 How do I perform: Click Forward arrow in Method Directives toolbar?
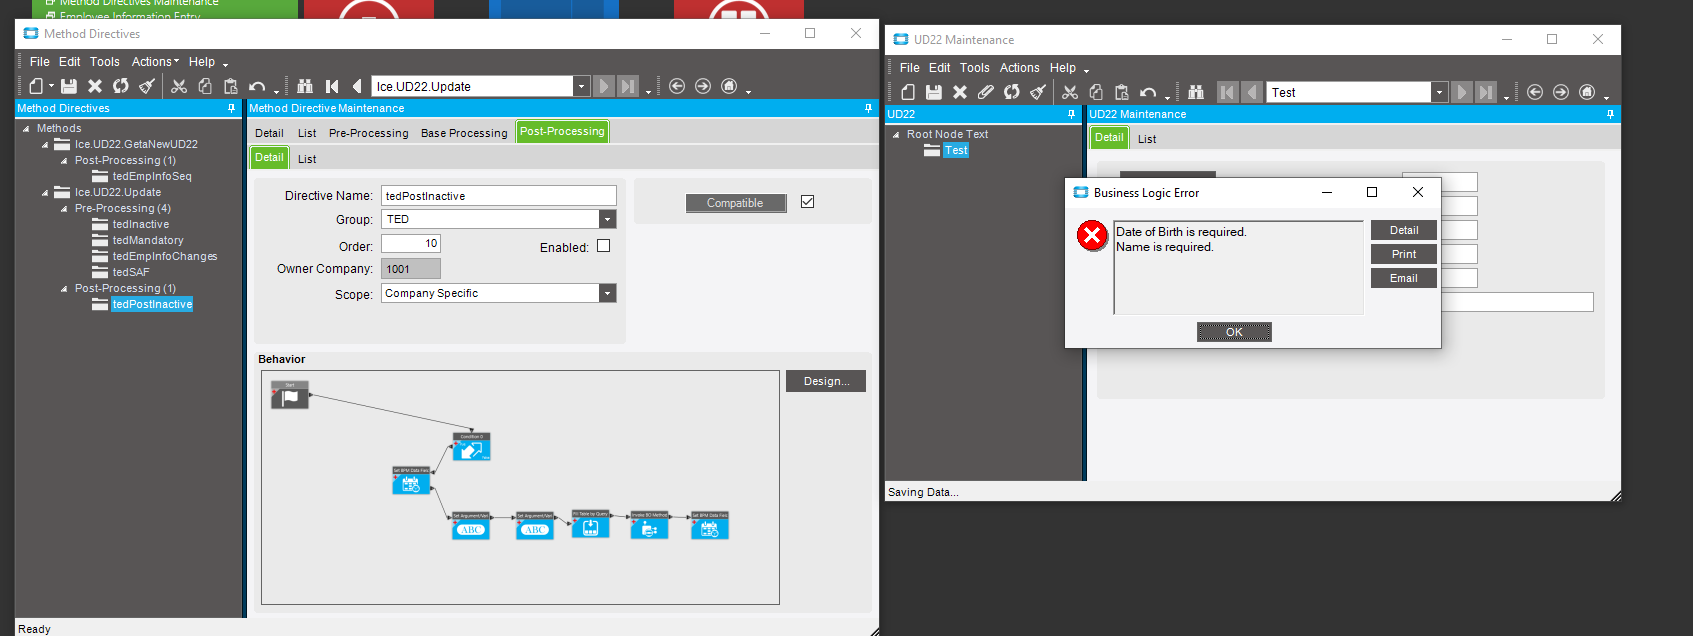(703, 86)
